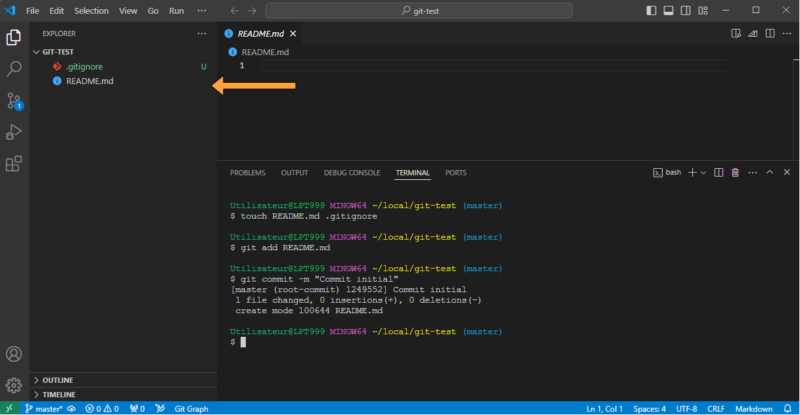Toggle primary side bar visibility
The image size is (800, 415).
click(652, 10)
